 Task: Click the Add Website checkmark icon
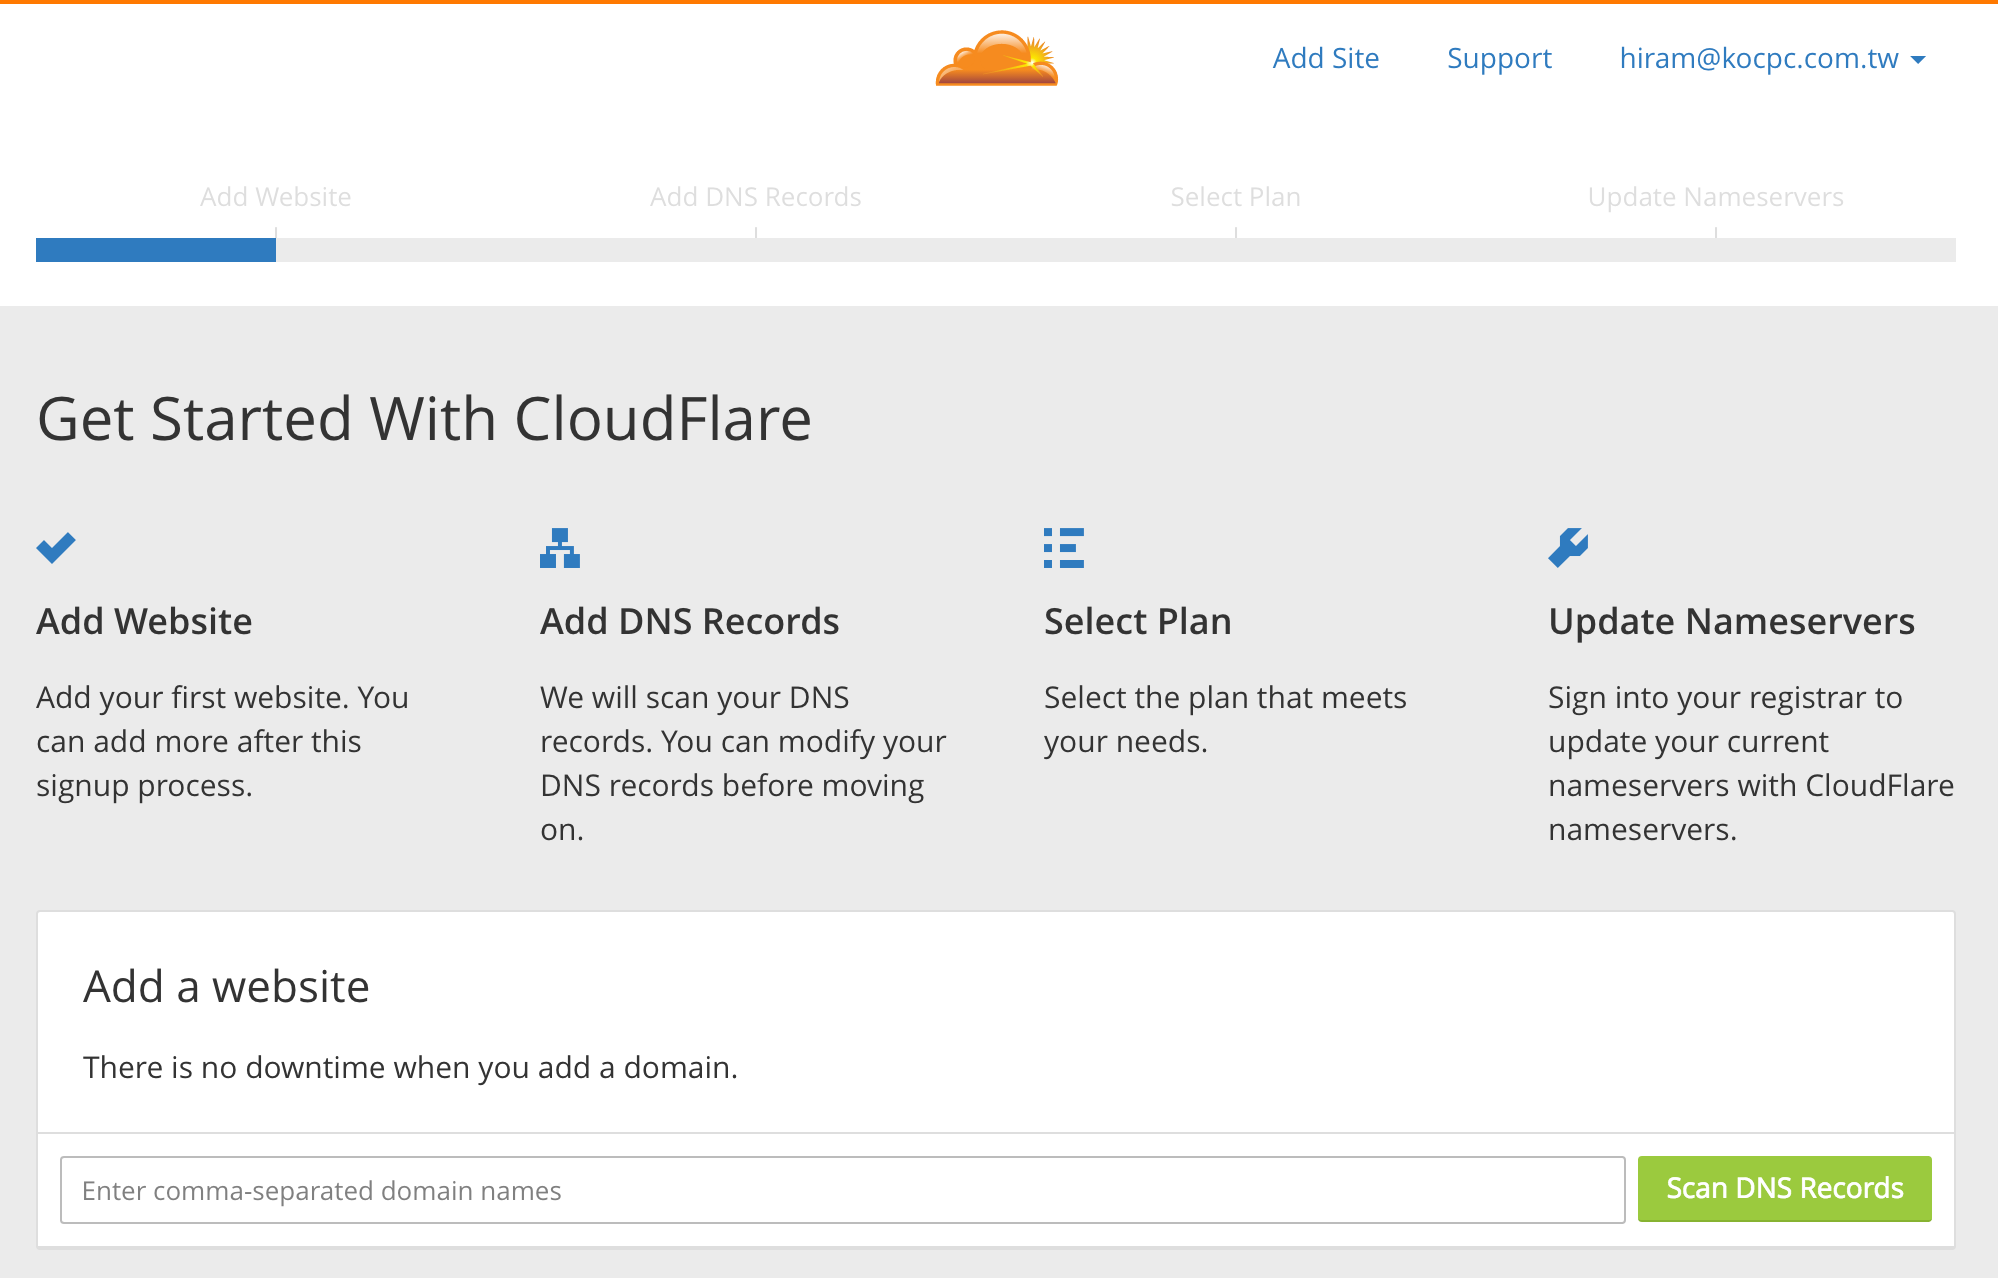56,548
